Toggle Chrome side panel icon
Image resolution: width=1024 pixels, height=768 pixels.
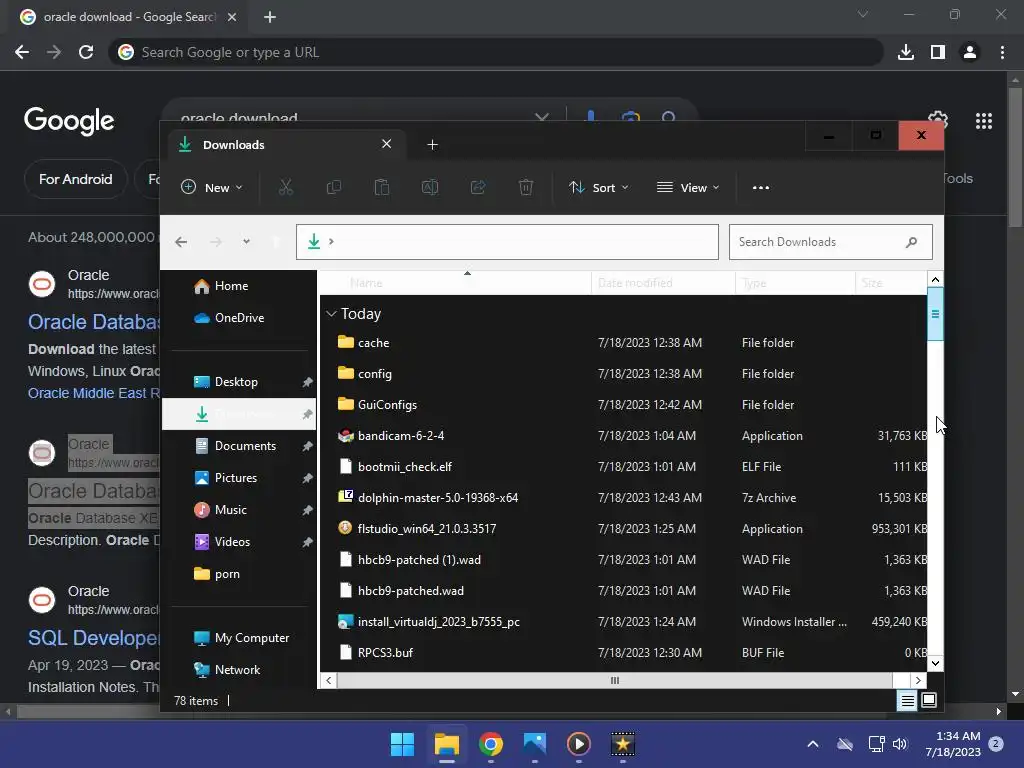coord(938,52)
